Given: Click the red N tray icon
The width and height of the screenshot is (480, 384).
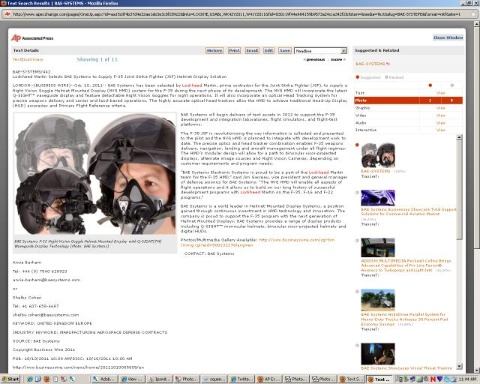Looking at the screenshot, I should [x=433, y=379].
